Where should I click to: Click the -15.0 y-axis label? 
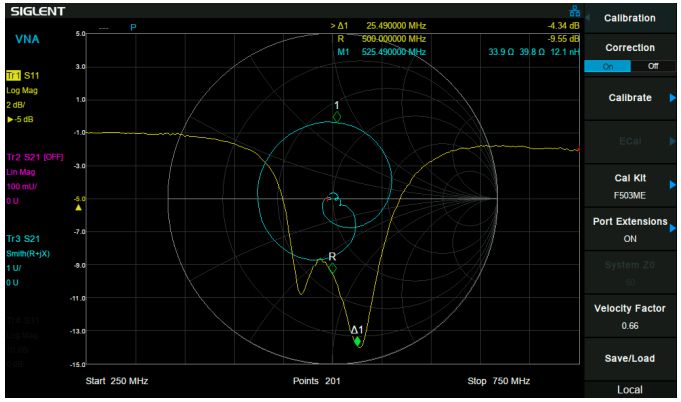pyautogui.click(x=78, y=364)
